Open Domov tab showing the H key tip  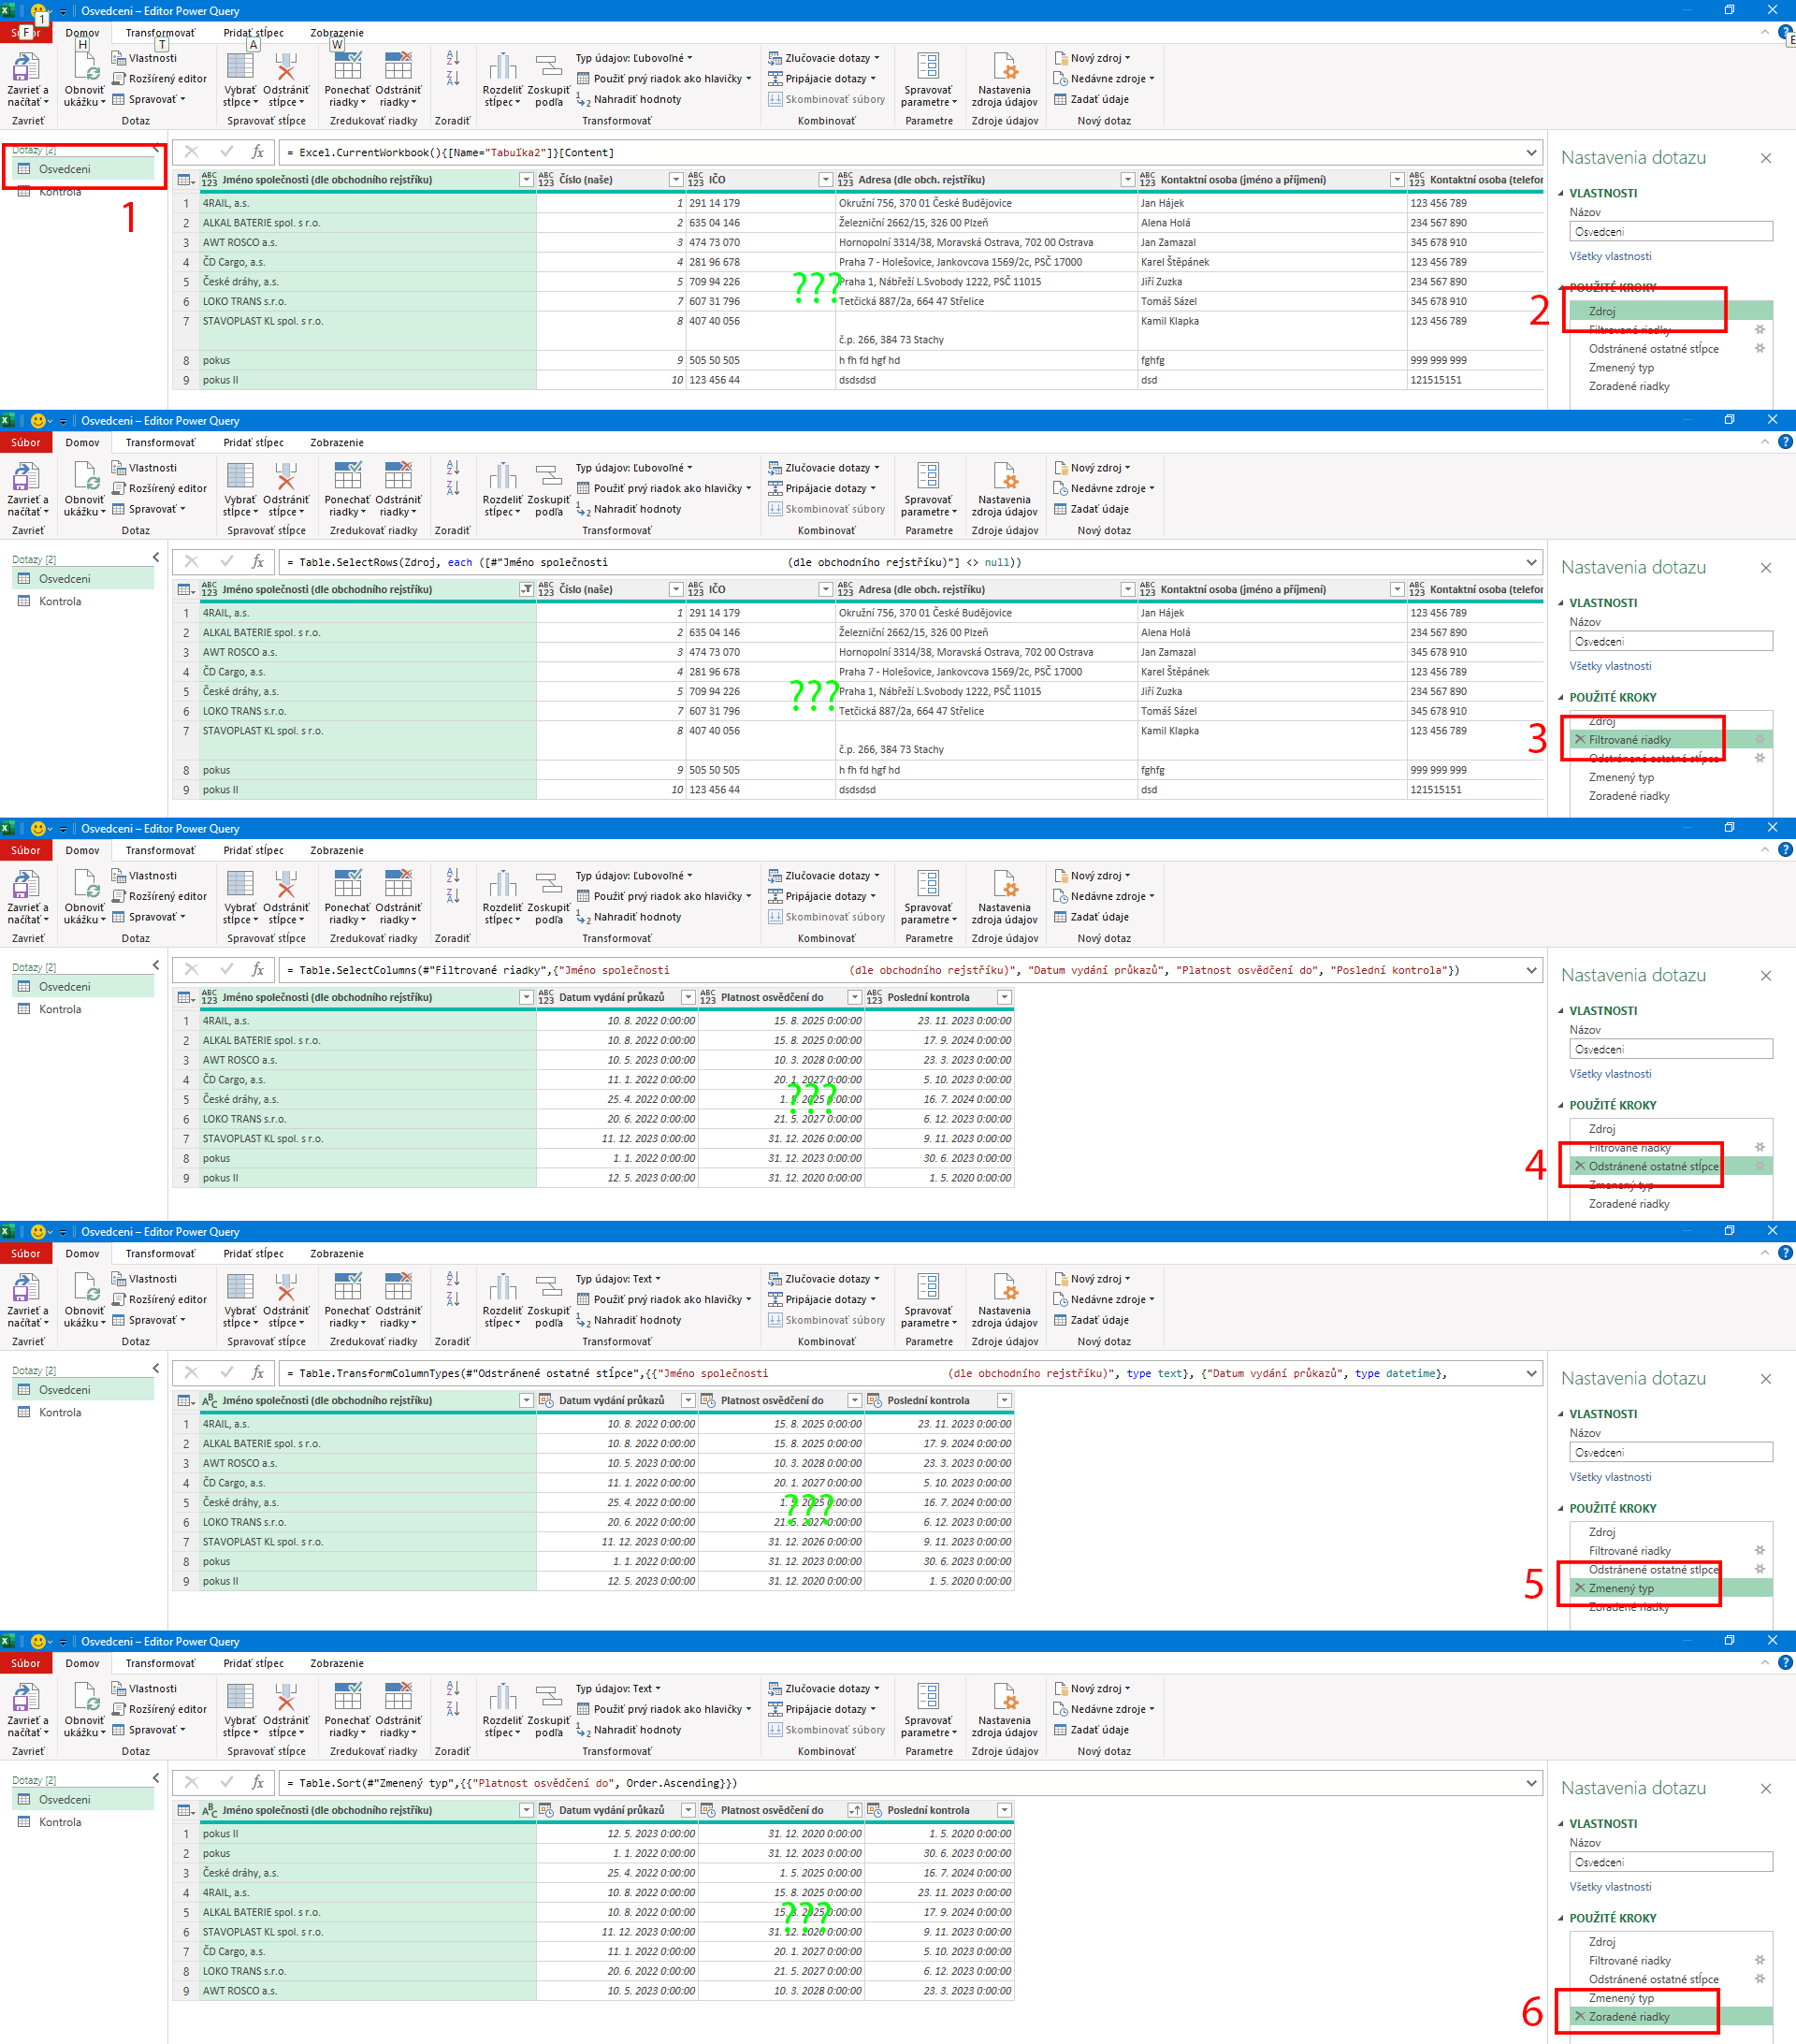82,33
